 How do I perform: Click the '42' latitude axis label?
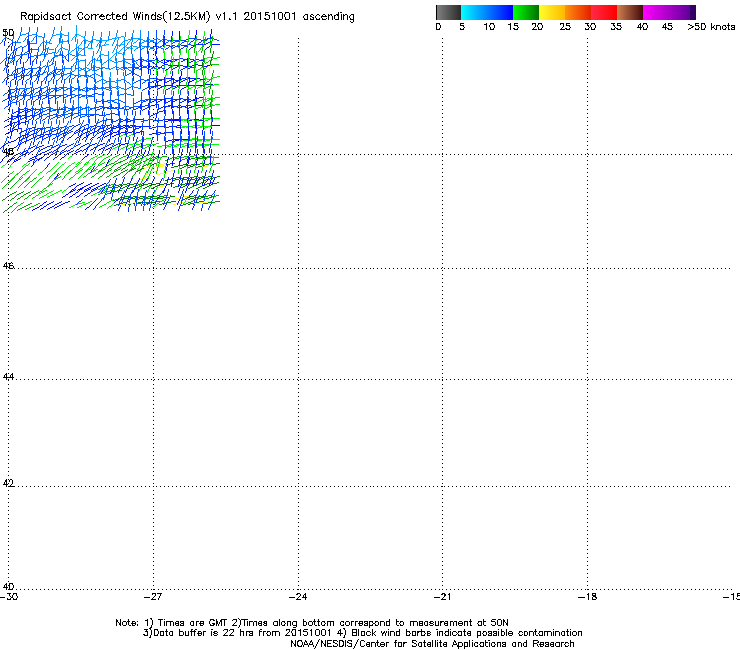click(8, 483)
